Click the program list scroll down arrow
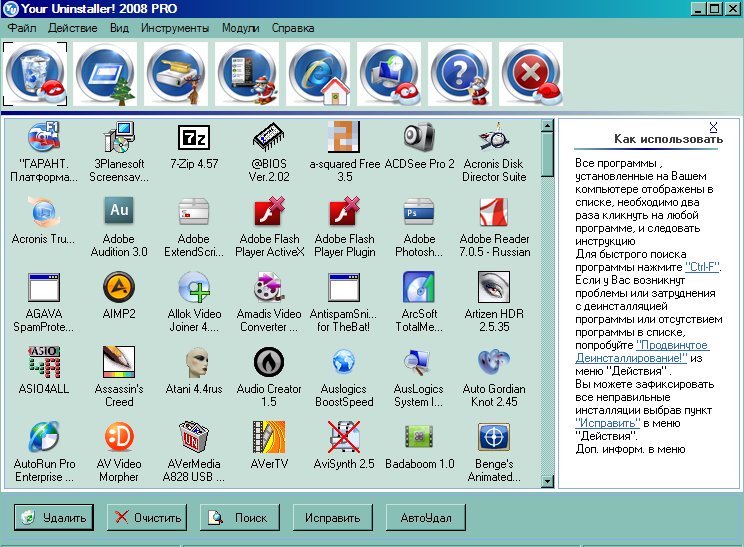Screen dimensions: 744x547 (547, 482)
